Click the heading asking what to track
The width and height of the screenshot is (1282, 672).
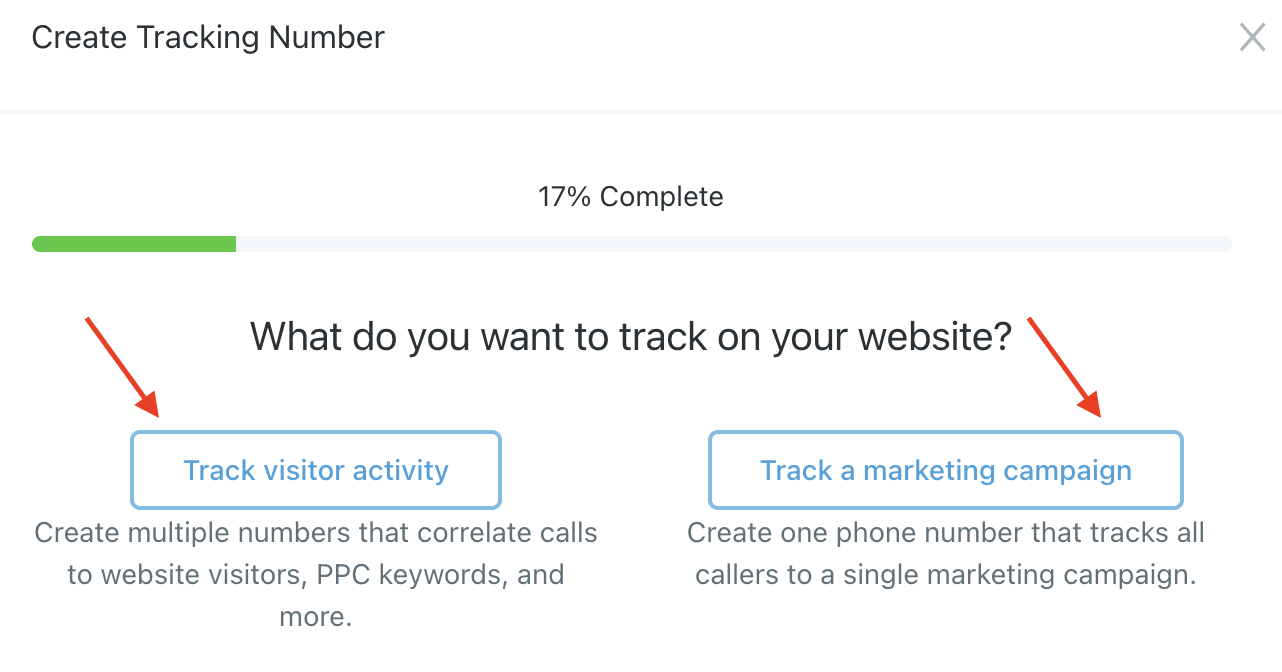630,337
